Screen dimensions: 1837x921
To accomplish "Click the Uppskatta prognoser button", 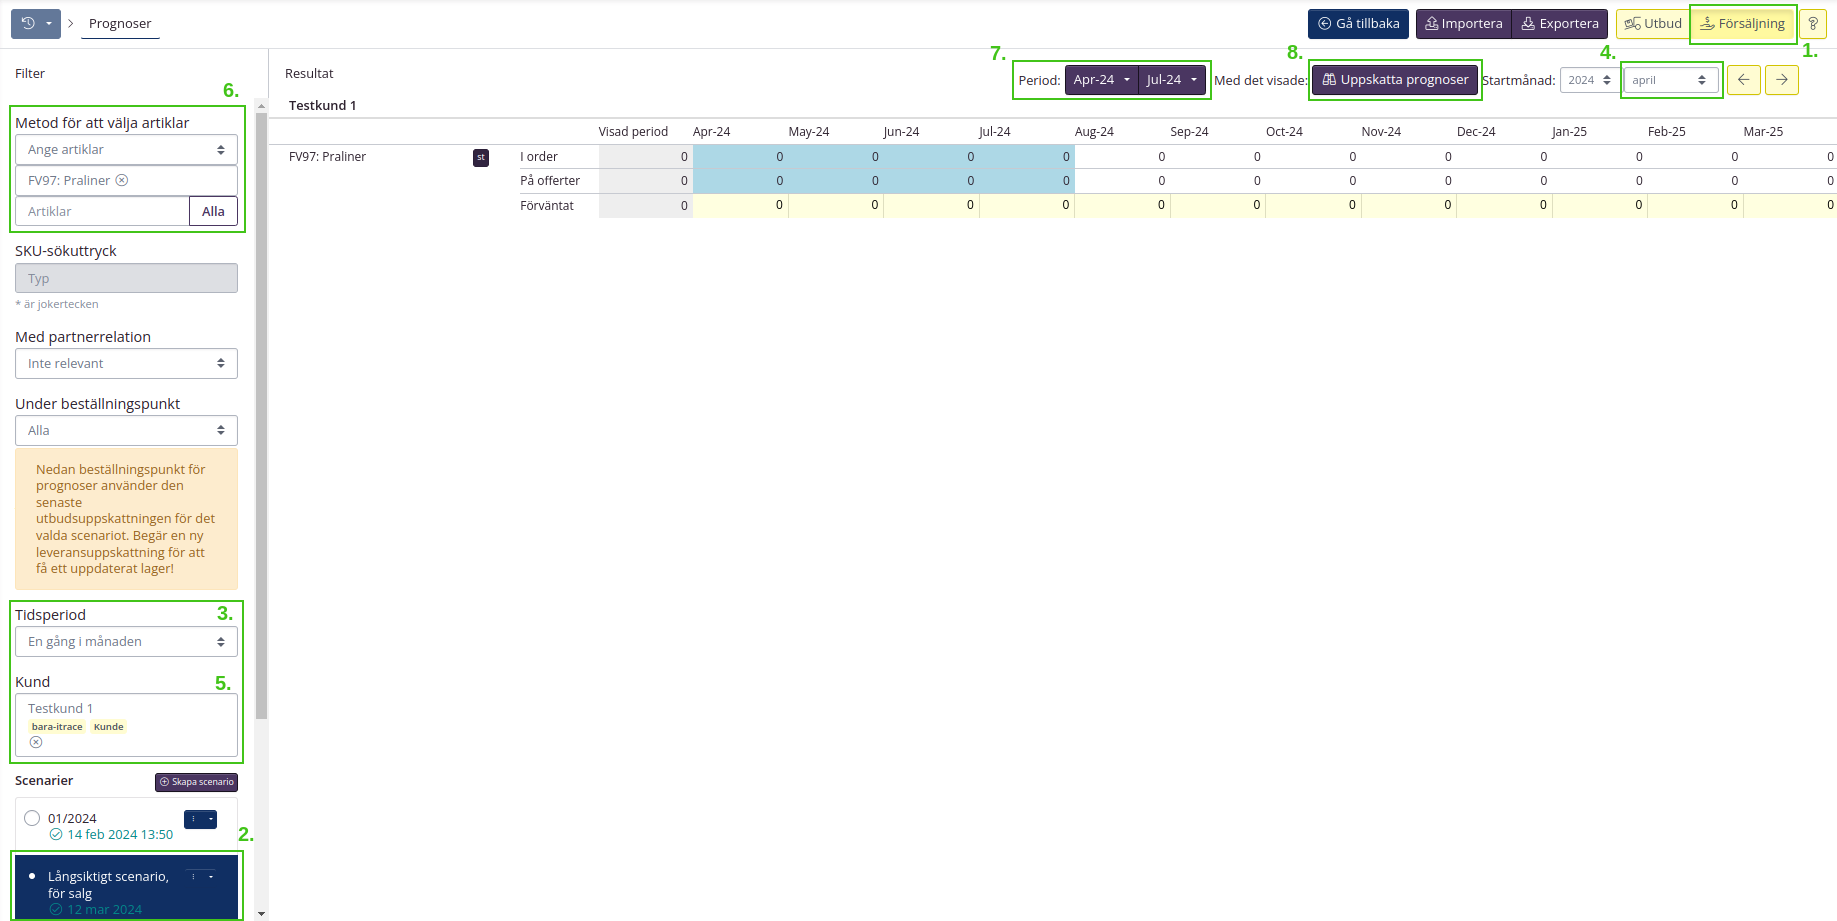I will (x=1395, y=80).
